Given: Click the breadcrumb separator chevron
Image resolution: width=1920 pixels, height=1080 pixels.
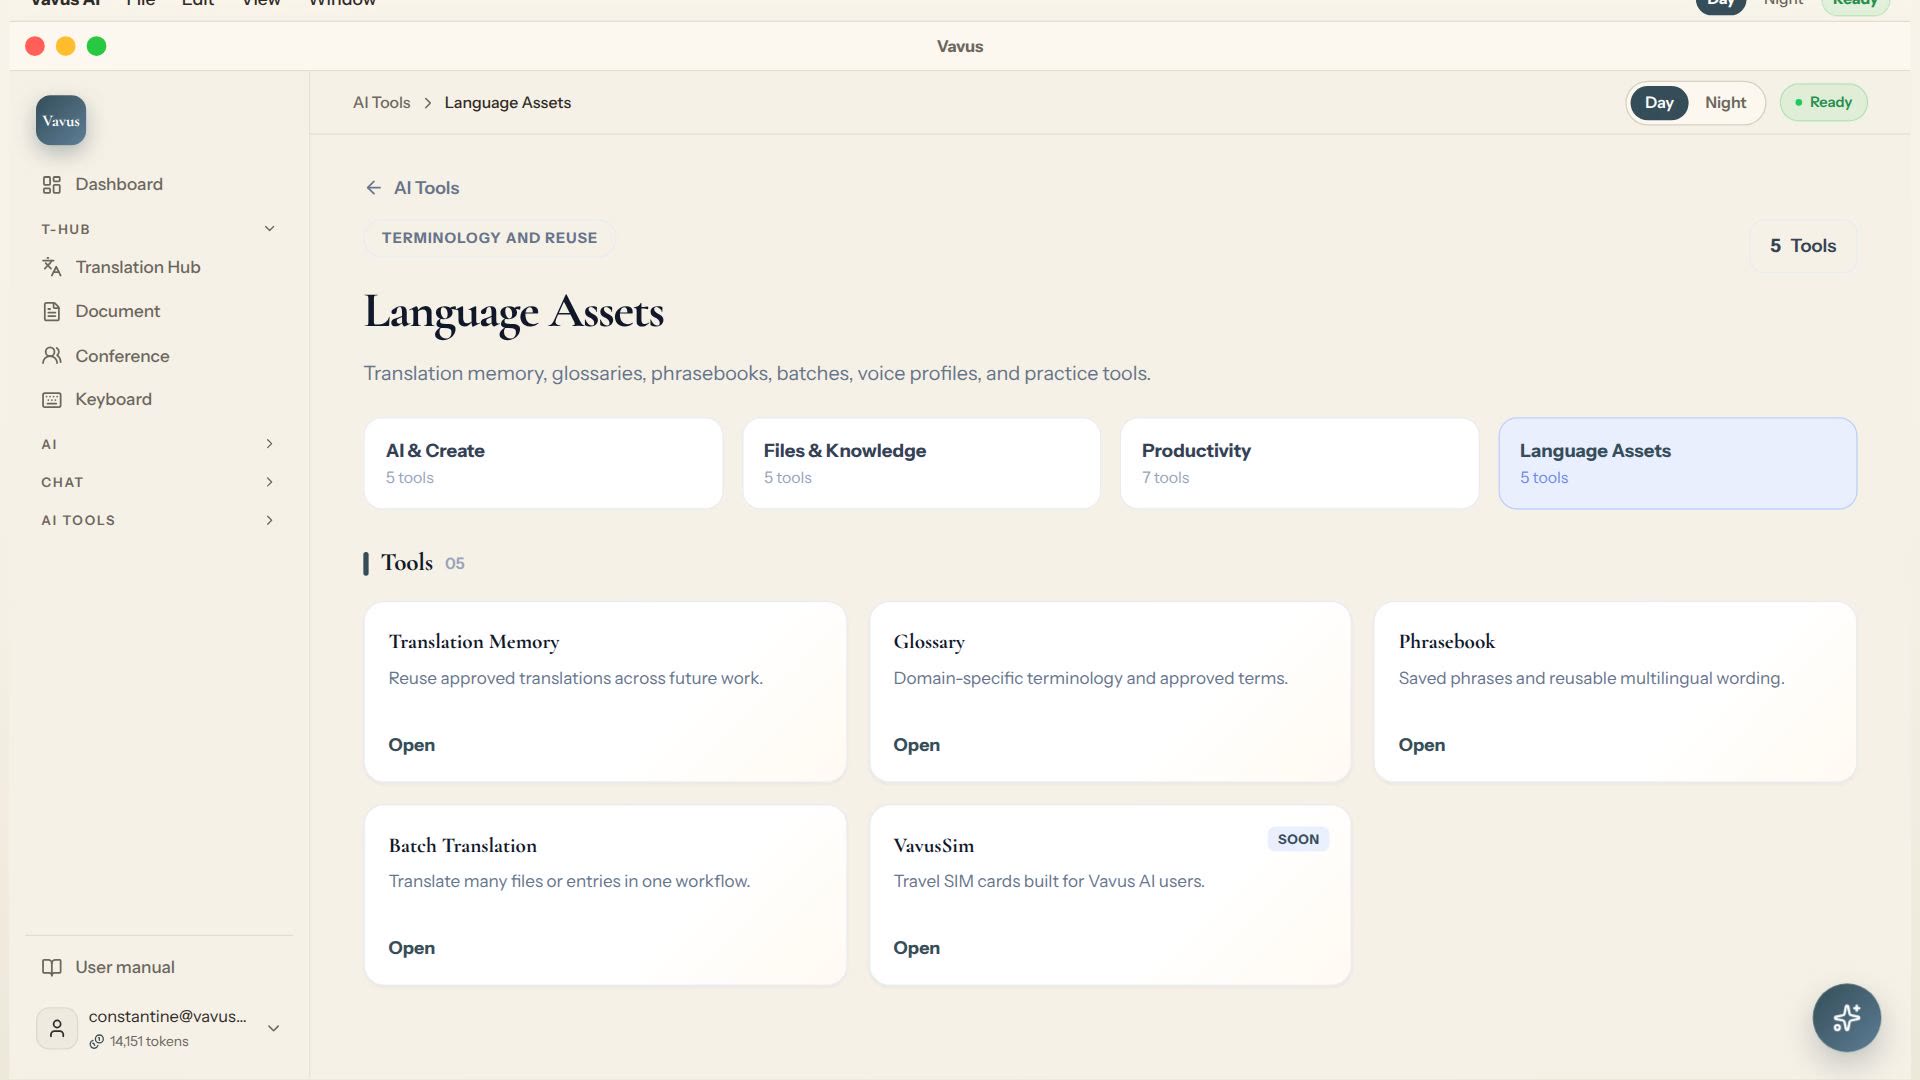Looking at the screenshot, I should pyautogui.click(x=428, y=103).
